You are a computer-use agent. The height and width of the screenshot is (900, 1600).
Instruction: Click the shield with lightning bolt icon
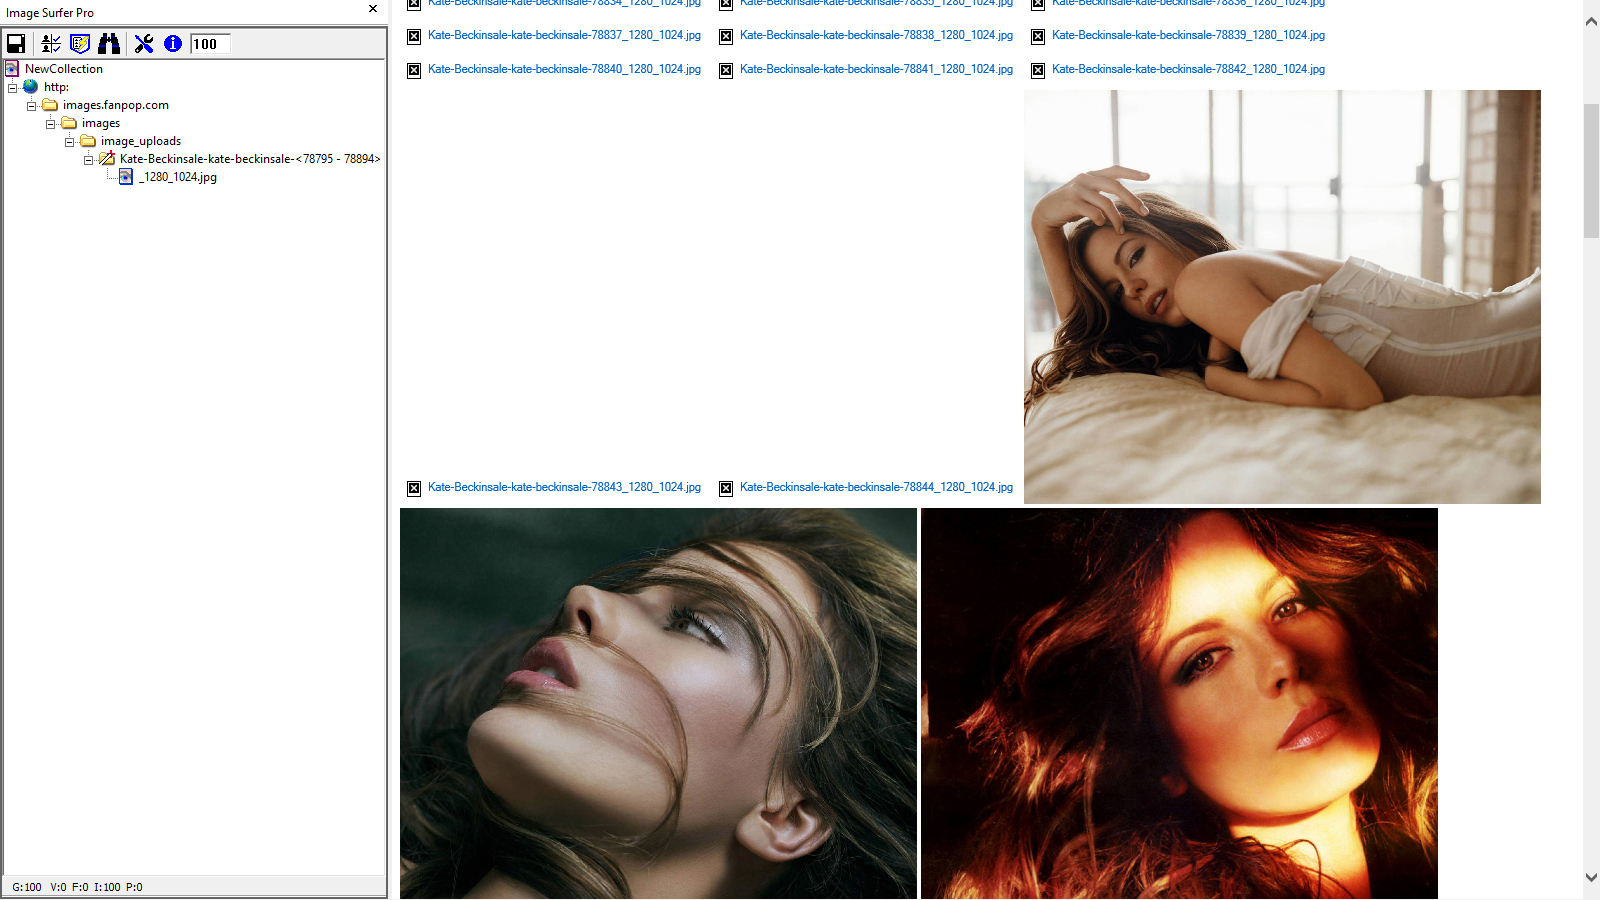(x=80, y=44)
